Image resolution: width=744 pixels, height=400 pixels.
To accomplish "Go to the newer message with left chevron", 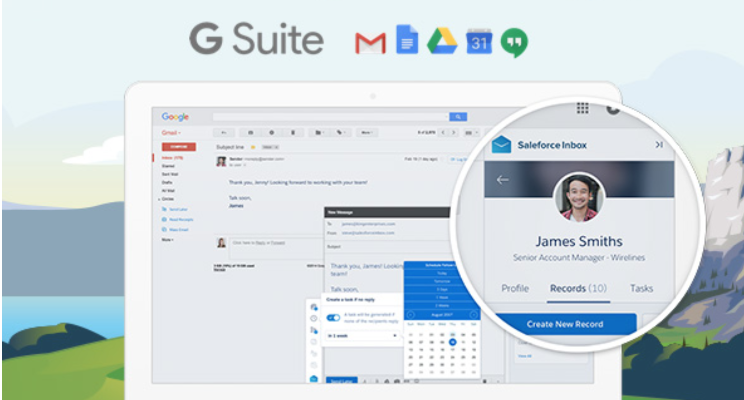I will point(443,133).
